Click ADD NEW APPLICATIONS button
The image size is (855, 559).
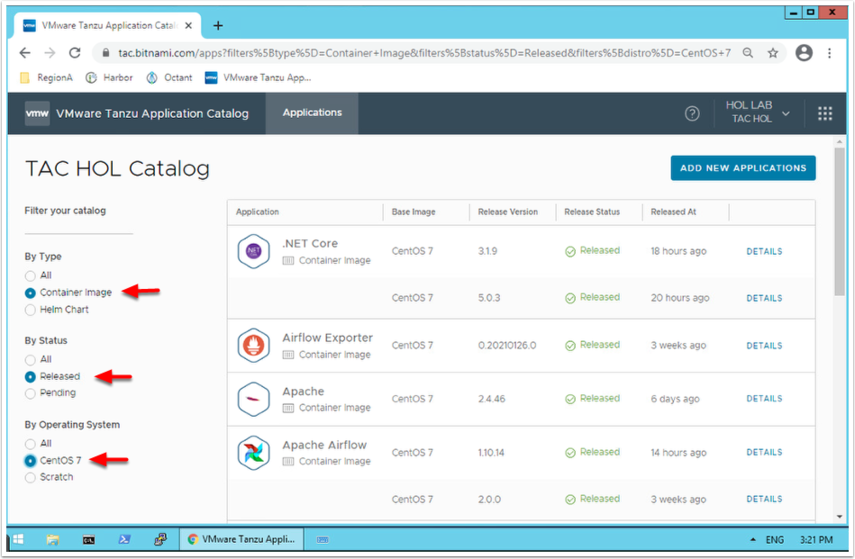743,168
